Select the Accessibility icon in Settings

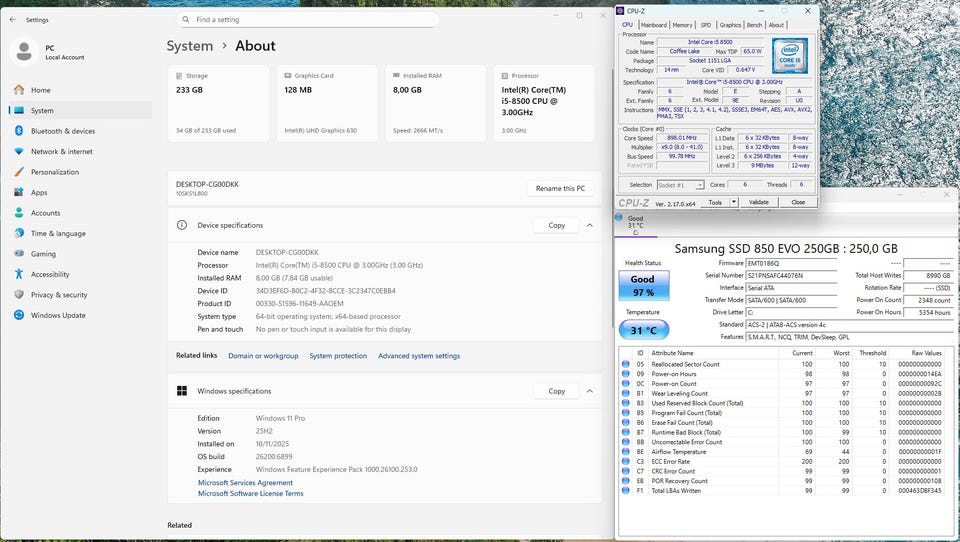(19, 274)
